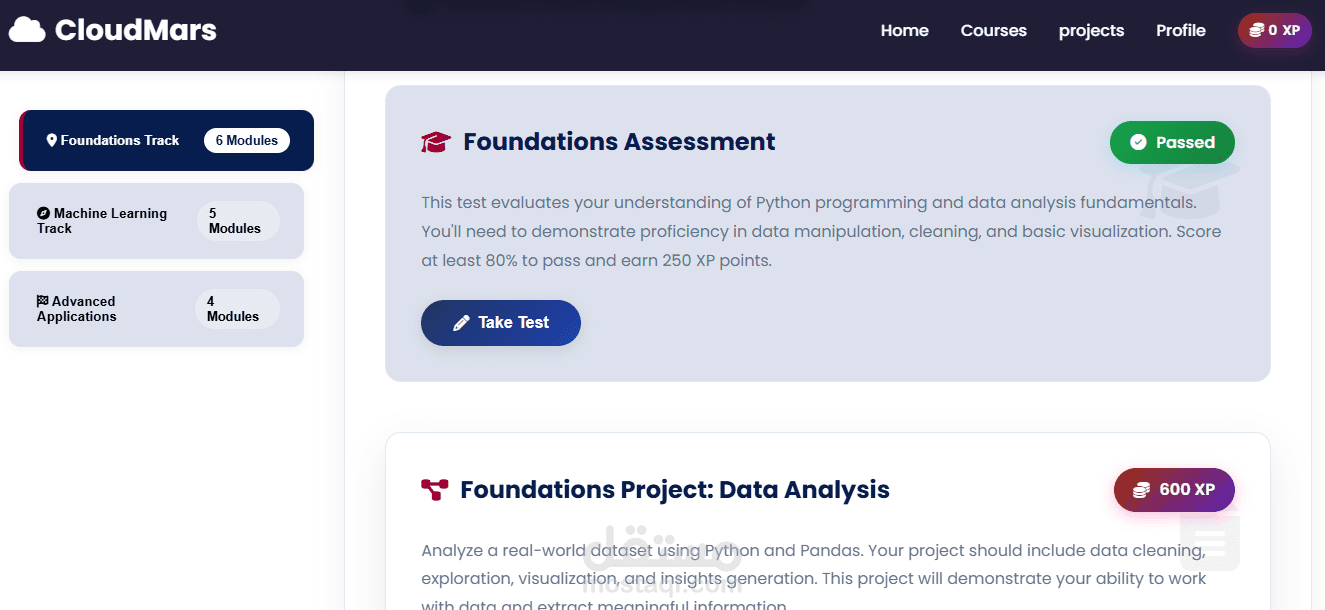Click the graduation cap icon beside Foundations Assessment

(x=436, y=142)
